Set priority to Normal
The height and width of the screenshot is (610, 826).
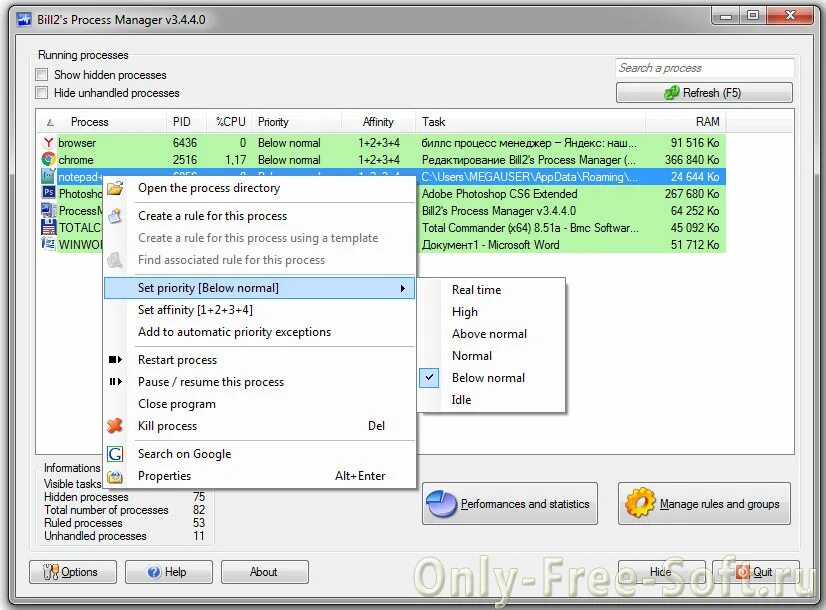point(472,356)
